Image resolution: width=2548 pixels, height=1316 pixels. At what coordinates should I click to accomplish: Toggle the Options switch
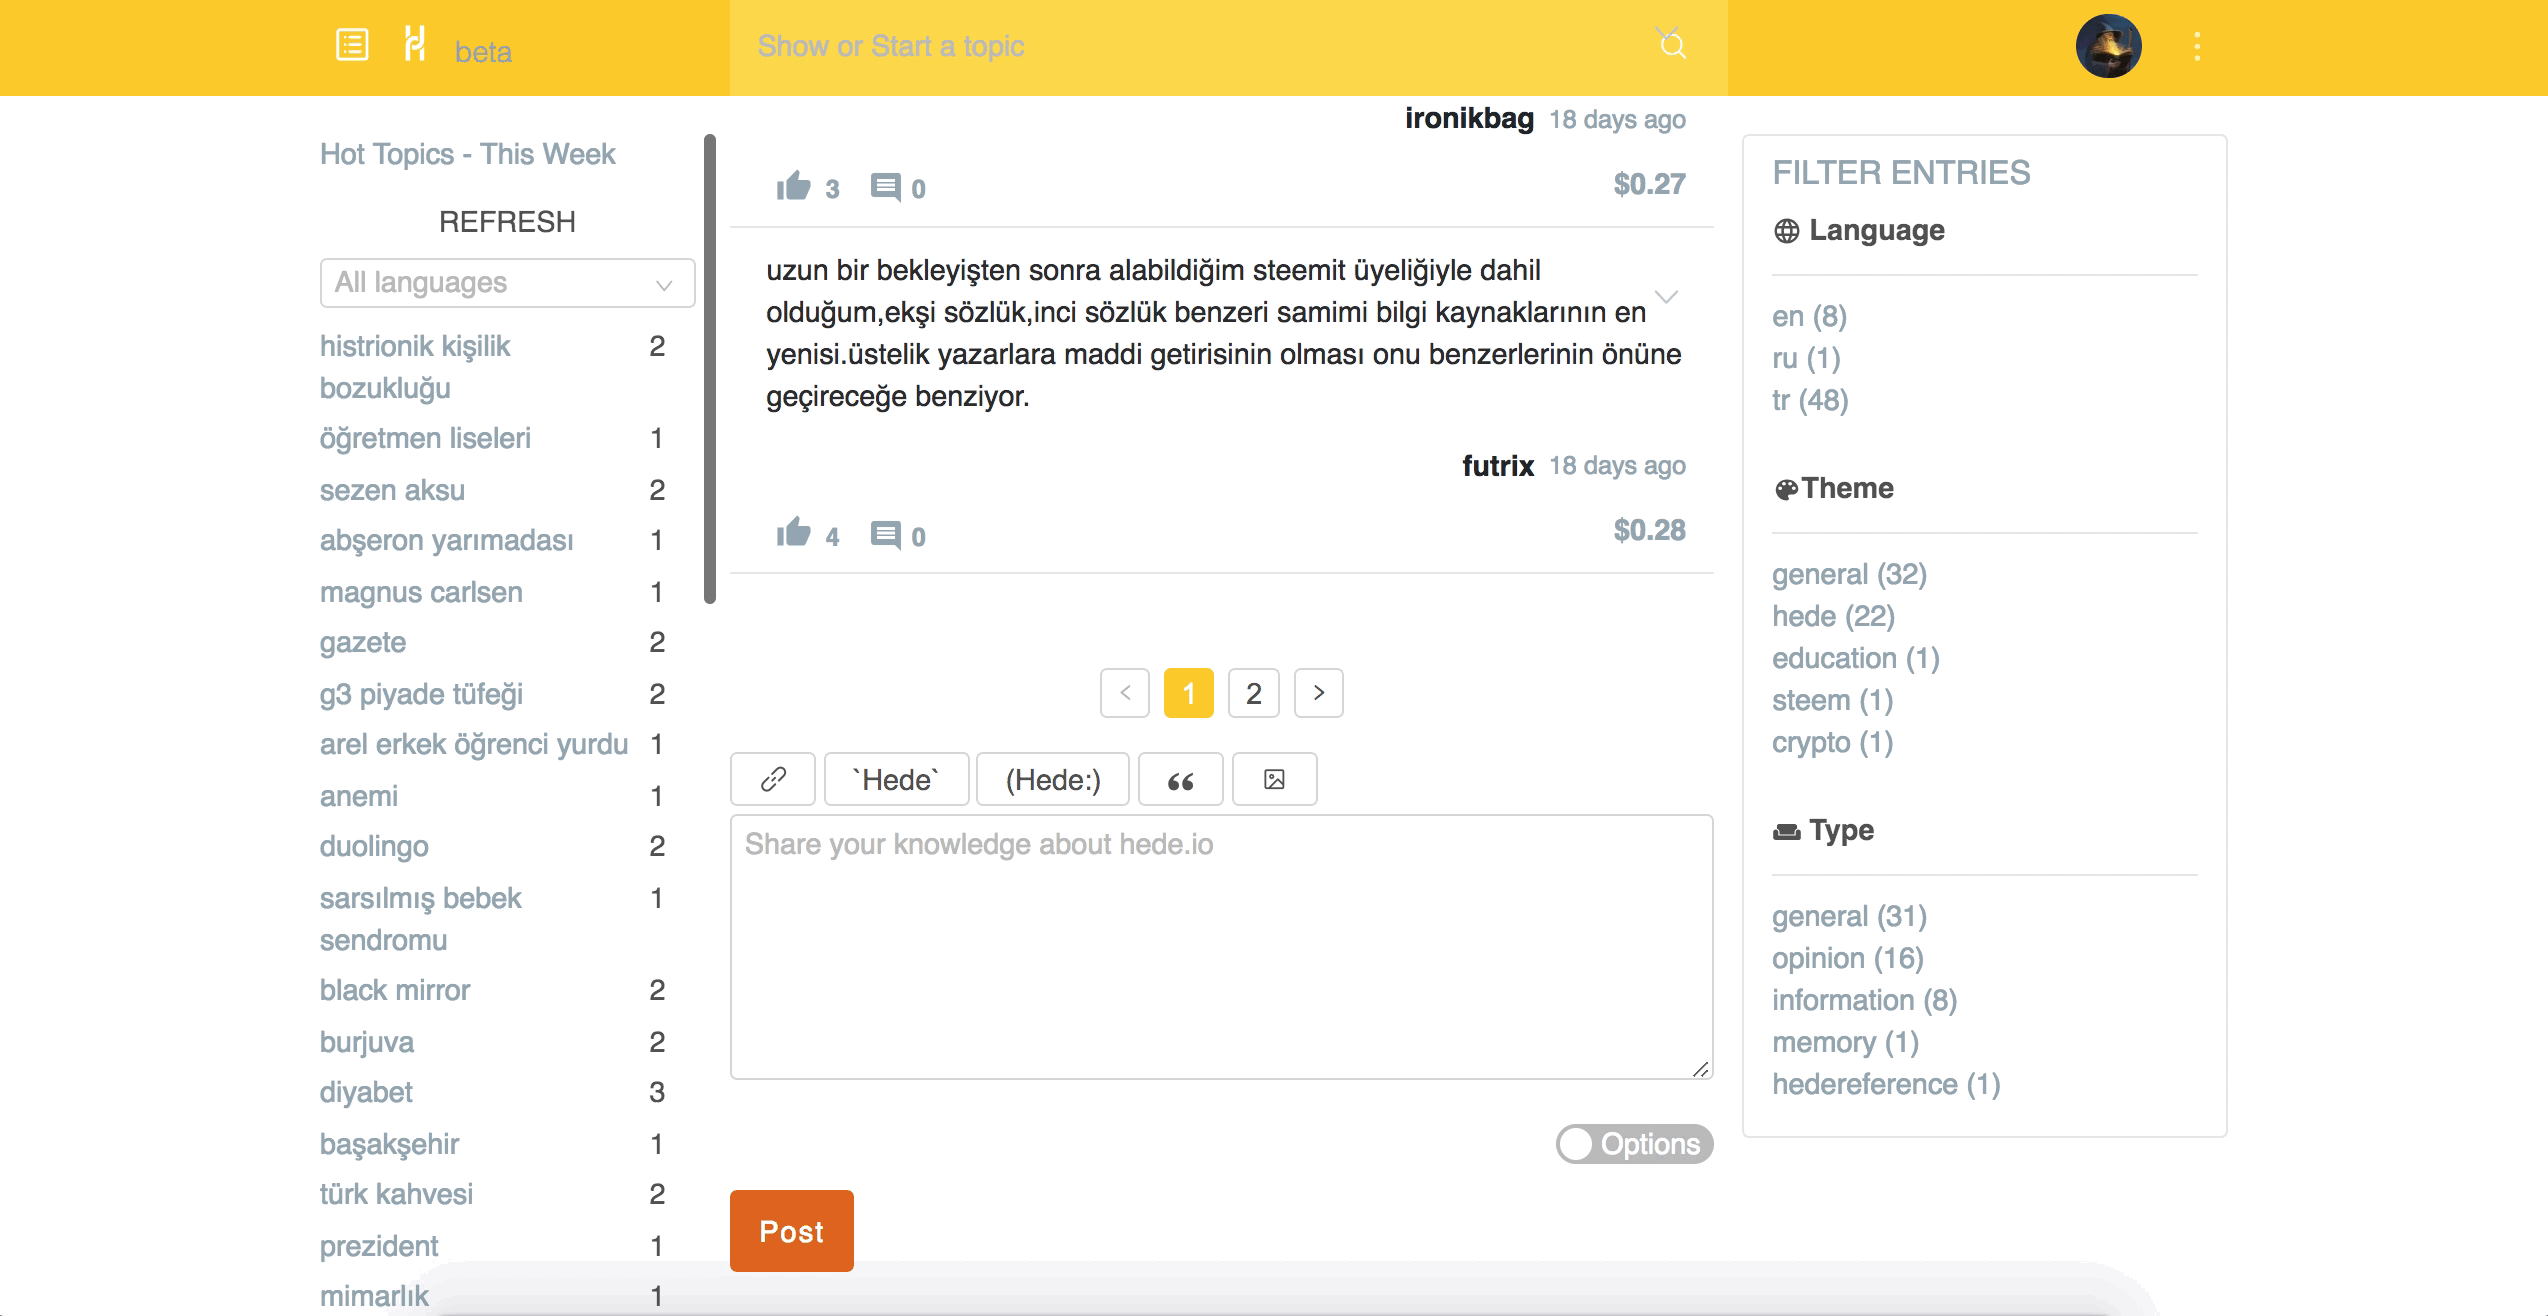[x=1634, y=1144]
